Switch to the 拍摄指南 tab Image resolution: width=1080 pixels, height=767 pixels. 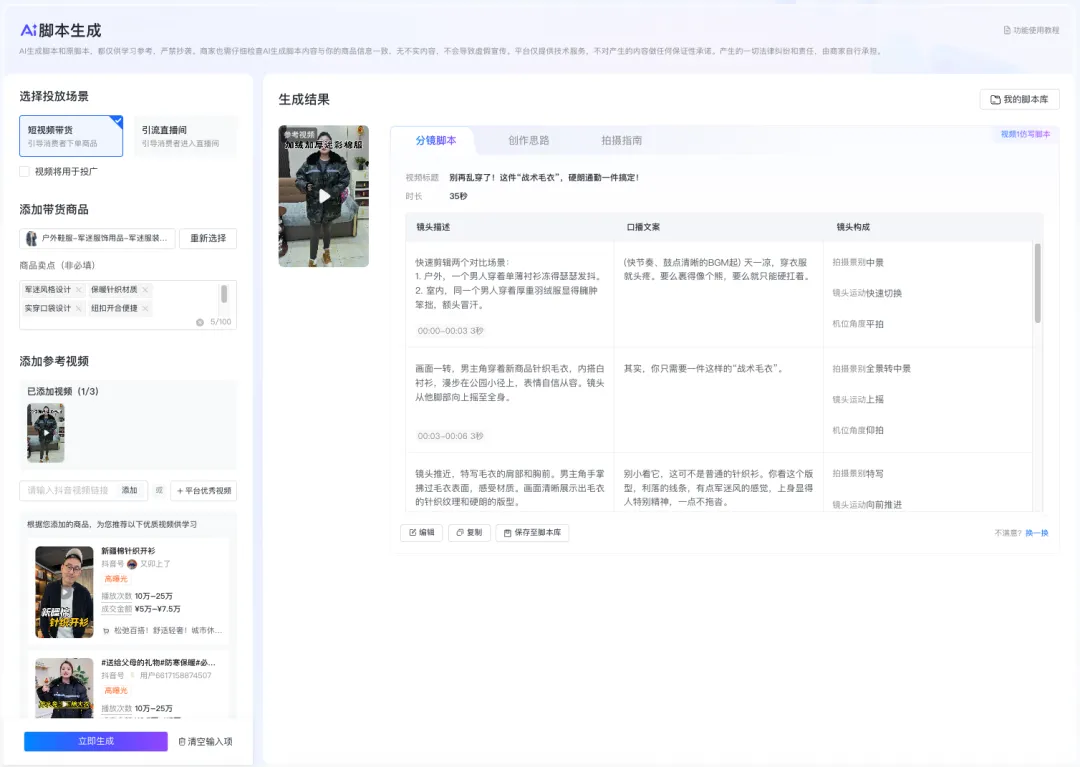click(621, 140)
